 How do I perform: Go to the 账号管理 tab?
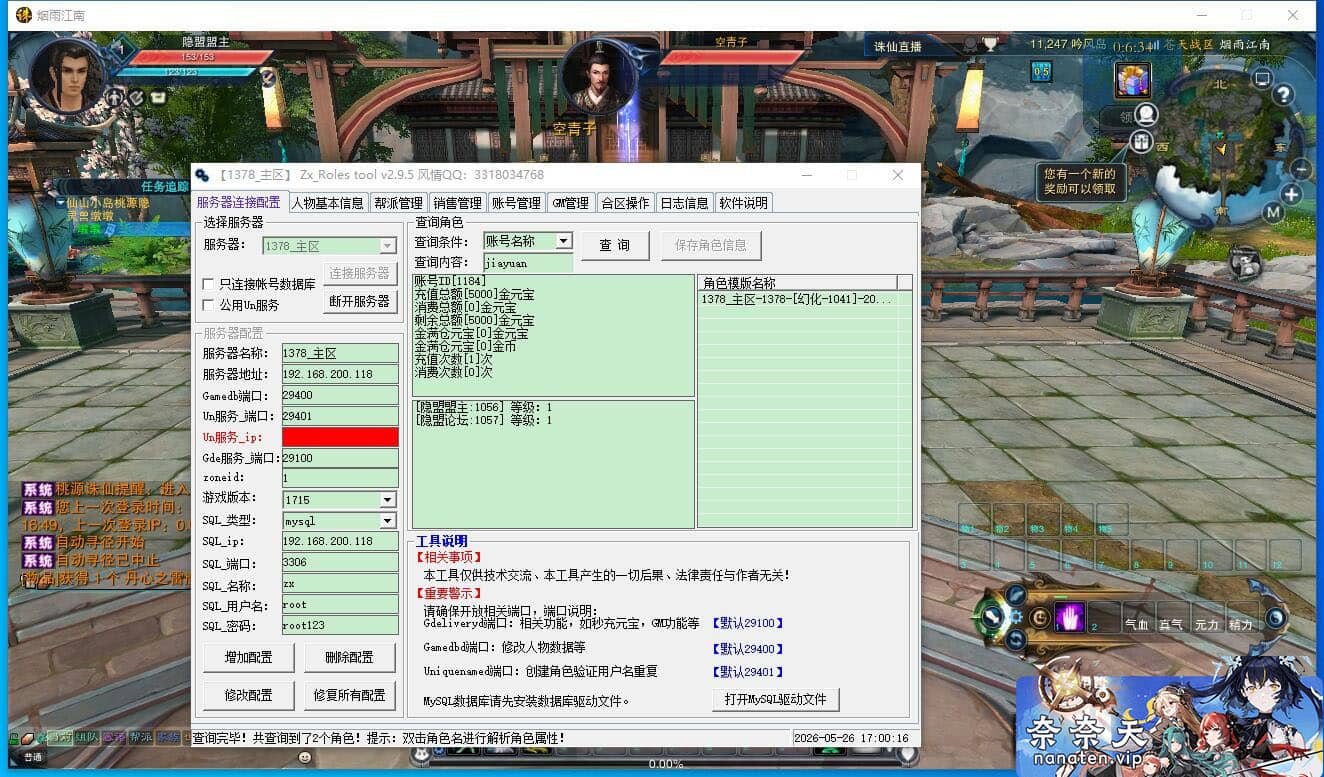click(x=516, y=203)
